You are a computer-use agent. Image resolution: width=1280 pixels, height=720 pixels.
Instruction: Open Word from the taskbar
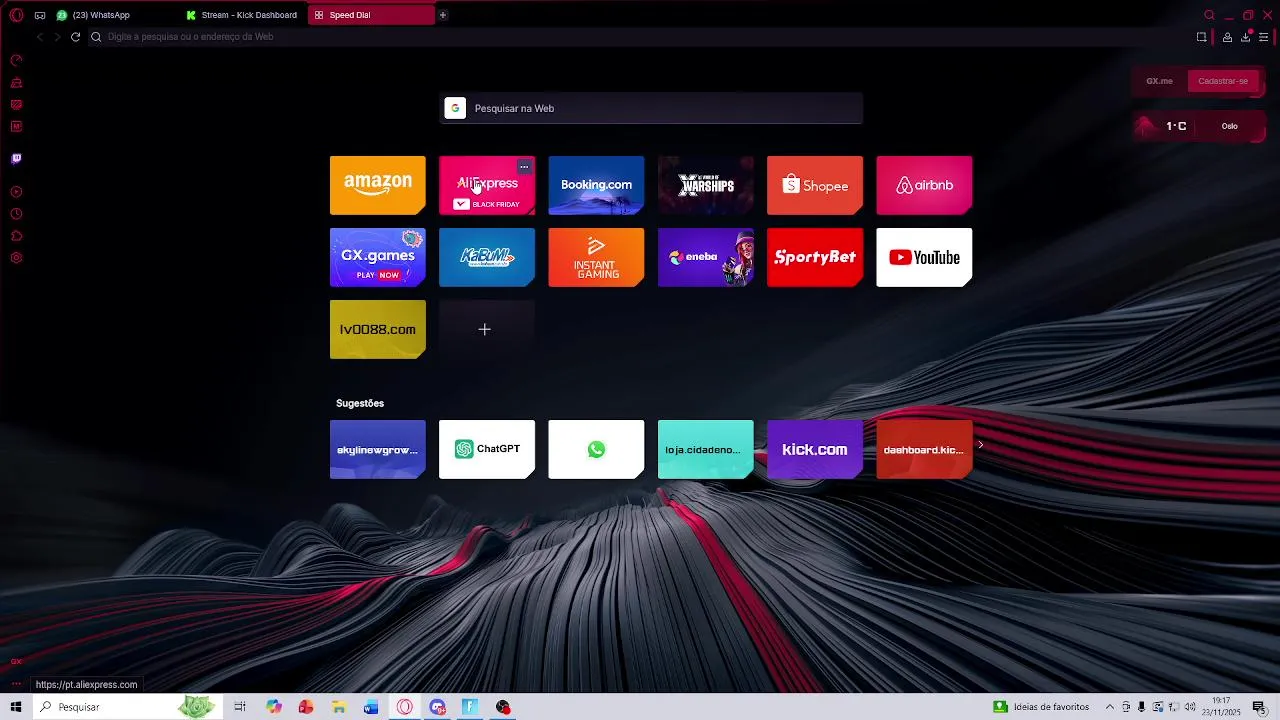371,707
